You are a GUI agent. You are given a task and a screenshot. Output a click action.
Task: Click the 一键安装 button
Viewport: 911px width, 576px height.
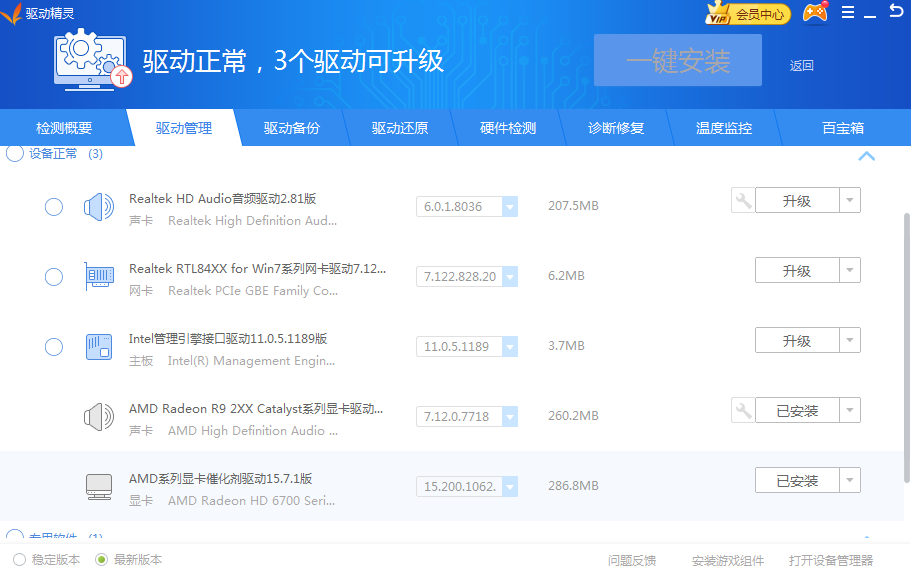[677, 61]
